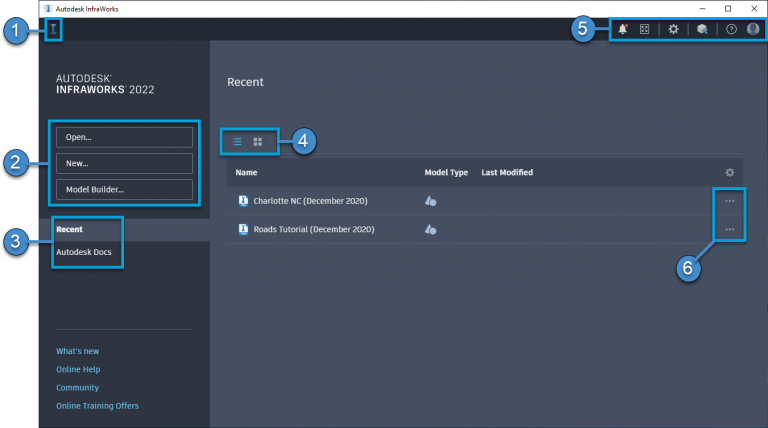Open the notifications bell
This screenshot has width=768, height=428.
click(x=623, y=29)
